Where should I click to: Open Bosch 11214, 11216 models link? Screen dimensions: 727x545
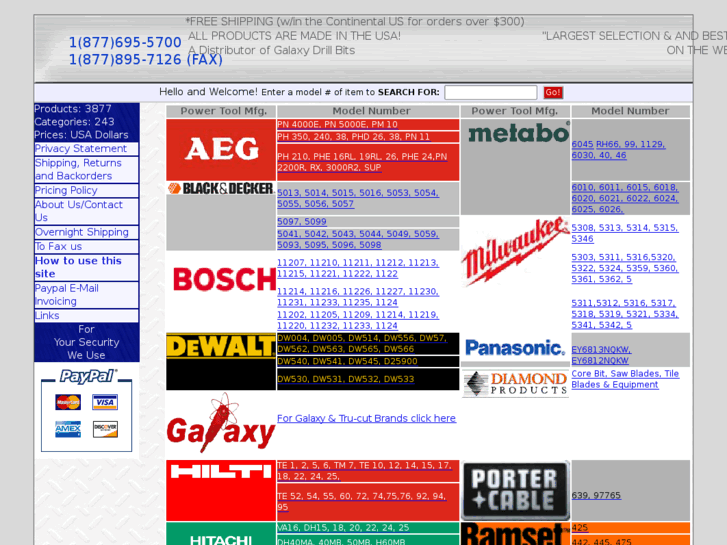(358, 297)
